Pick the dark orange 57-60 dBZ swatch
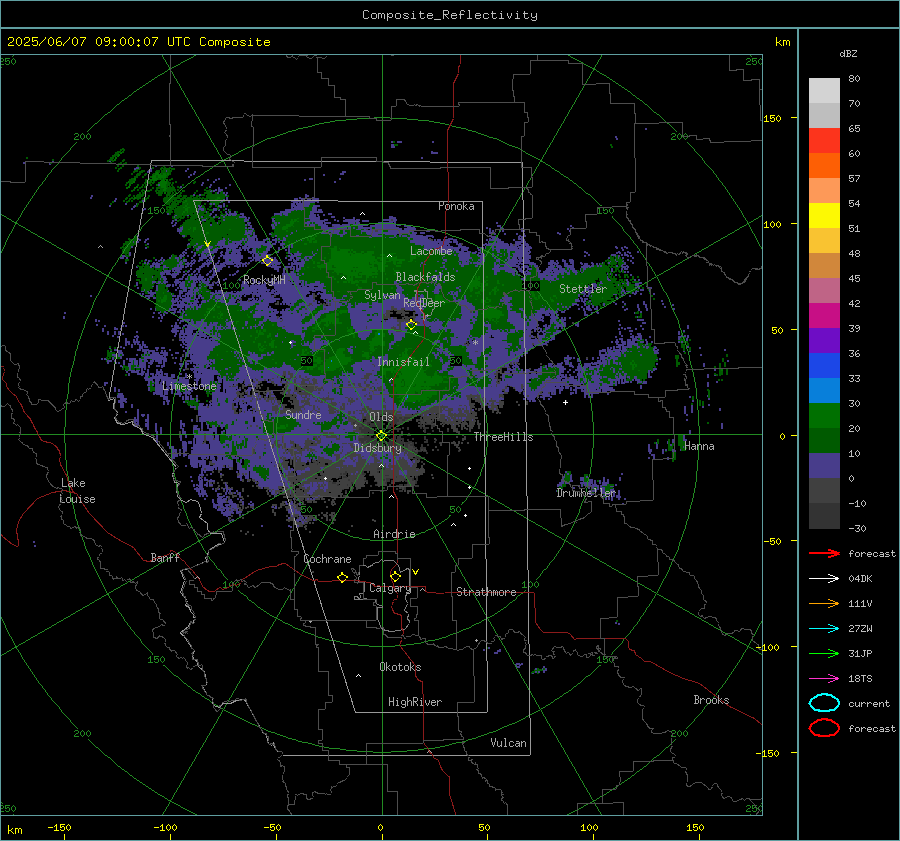This screenshot has width=900, height=841. [x=824, y=166]
